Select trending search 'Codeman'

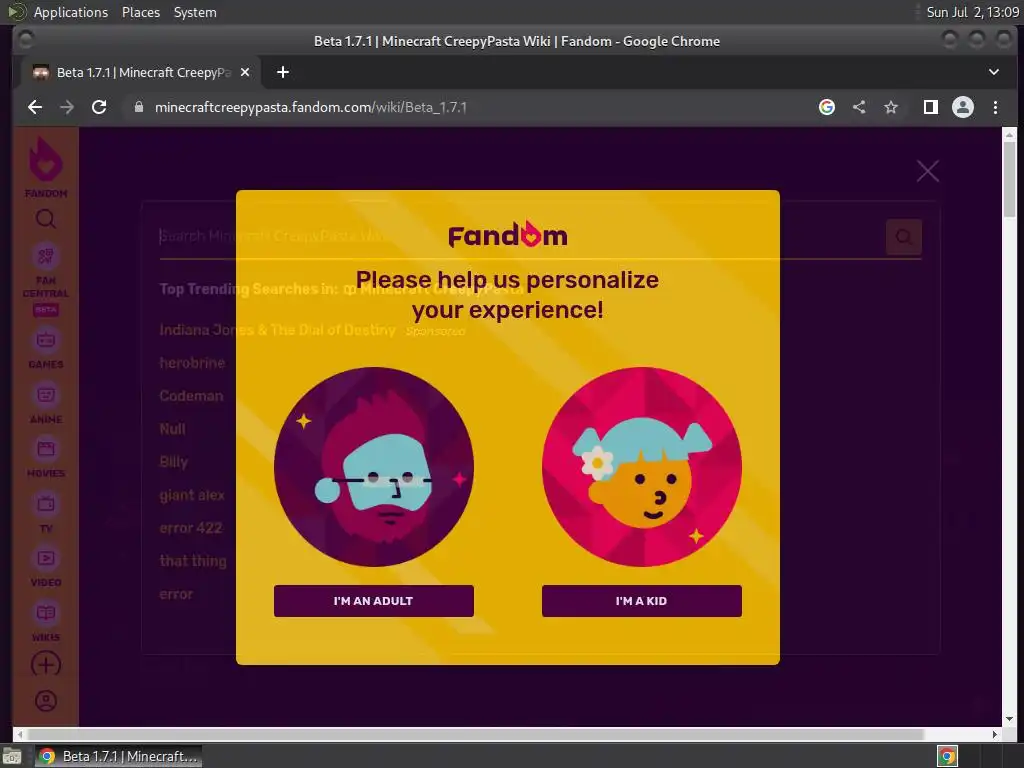tap(191, 396)
